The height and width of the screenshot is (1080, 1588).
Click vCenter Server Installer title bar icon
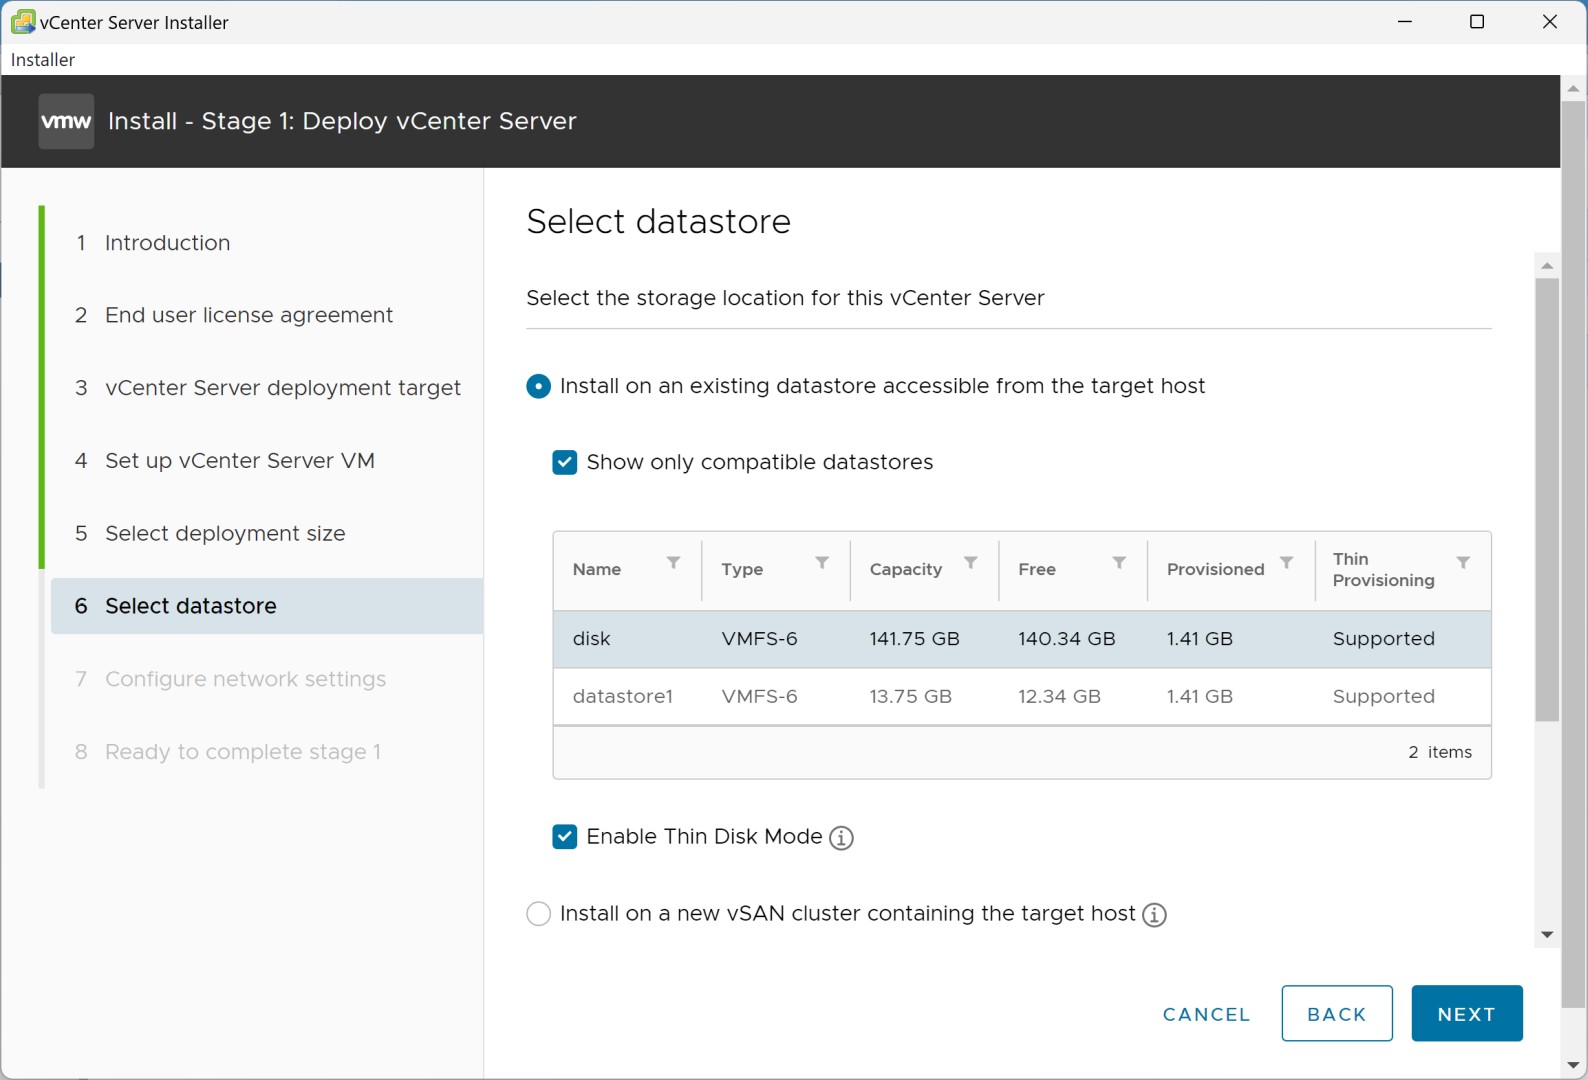[x=22, y=21]
